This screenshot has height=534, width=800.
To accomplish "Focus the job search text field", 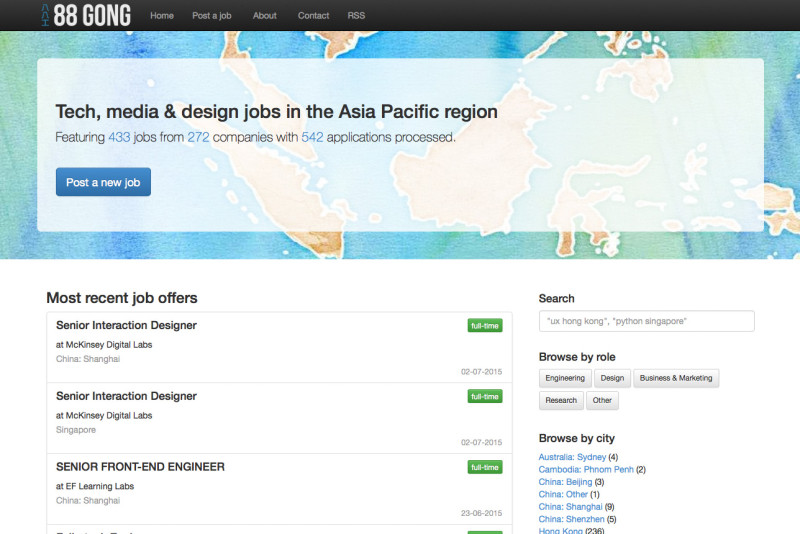I will coord(646,321).
